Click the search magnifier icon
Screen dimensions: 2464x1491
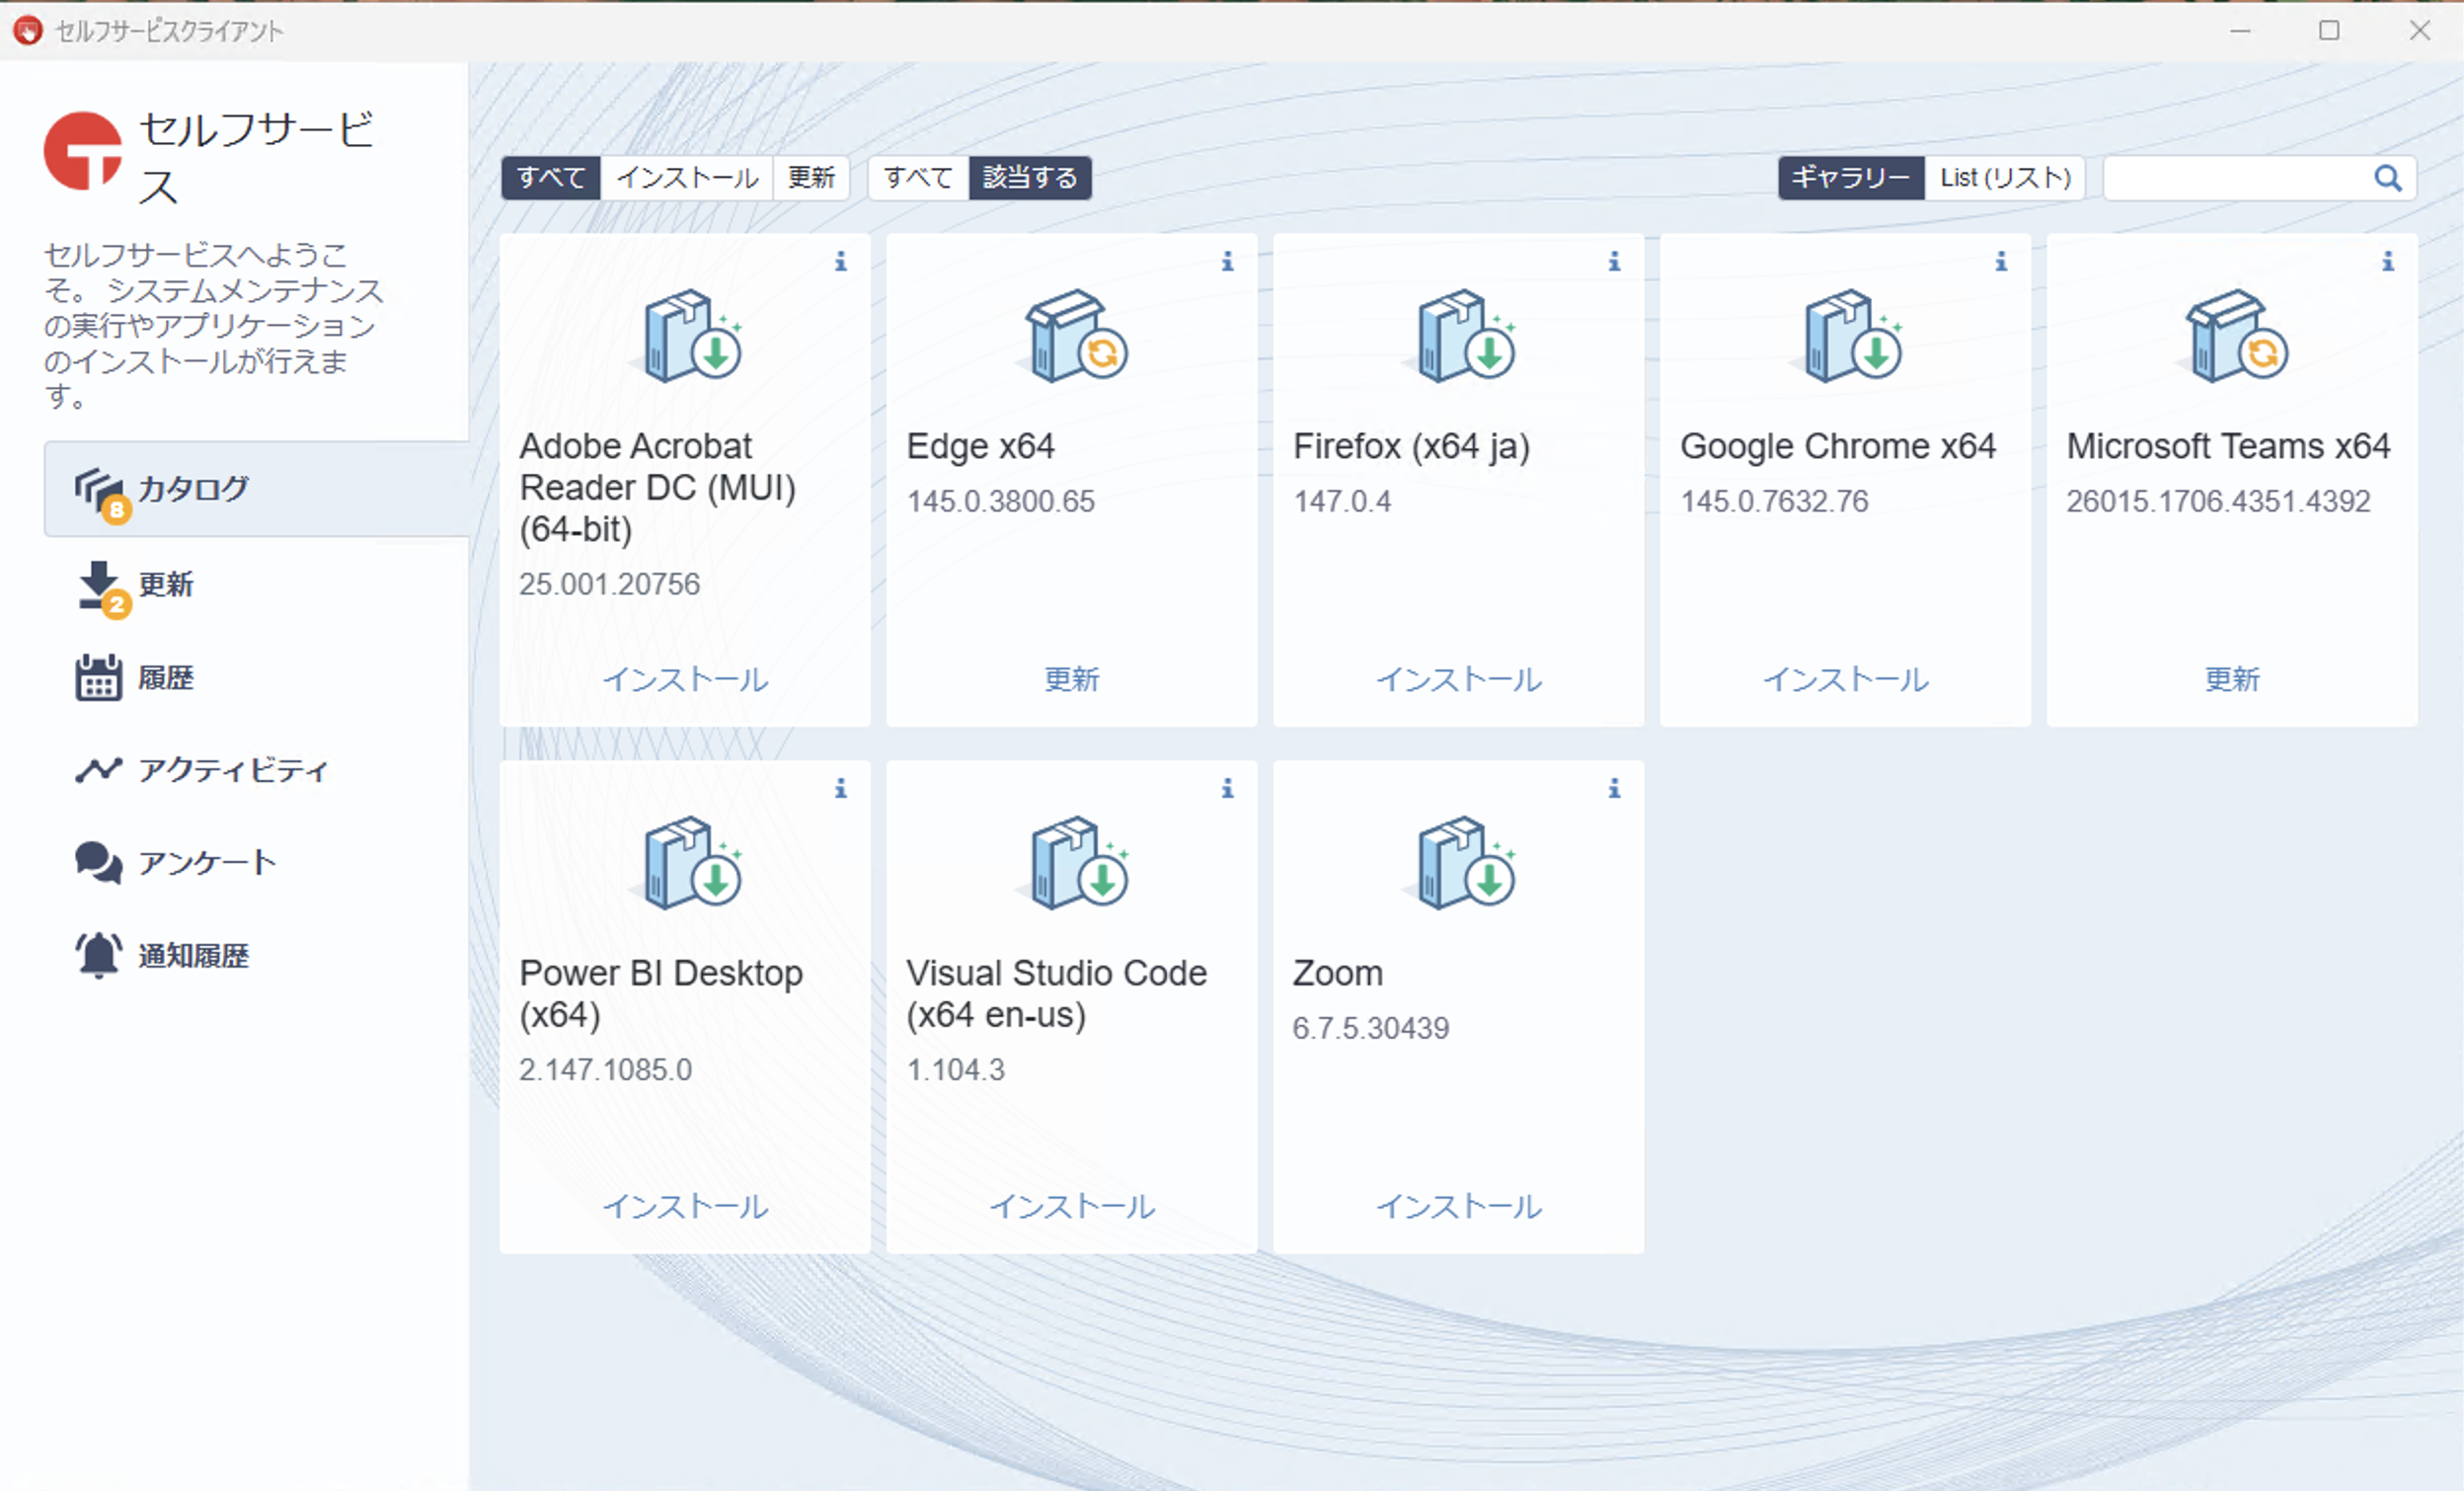point(2387,178)
